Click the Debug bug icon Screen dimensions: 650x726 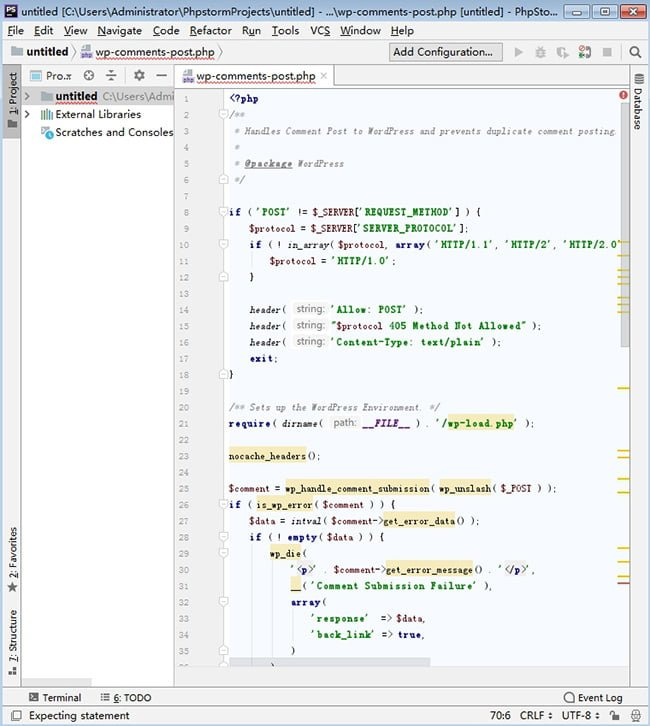[540, 52]
